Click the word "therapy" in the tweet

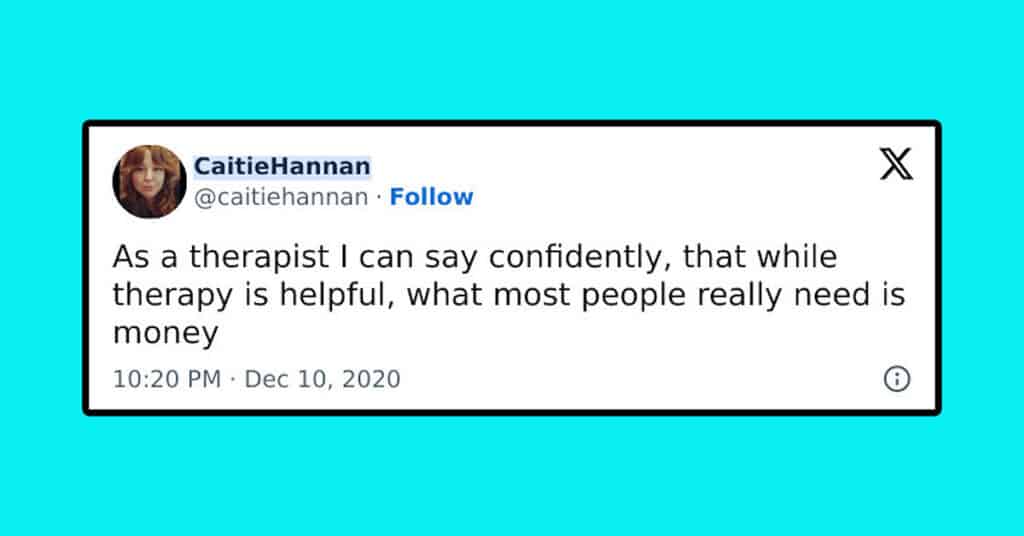click(x=172, y=295)
